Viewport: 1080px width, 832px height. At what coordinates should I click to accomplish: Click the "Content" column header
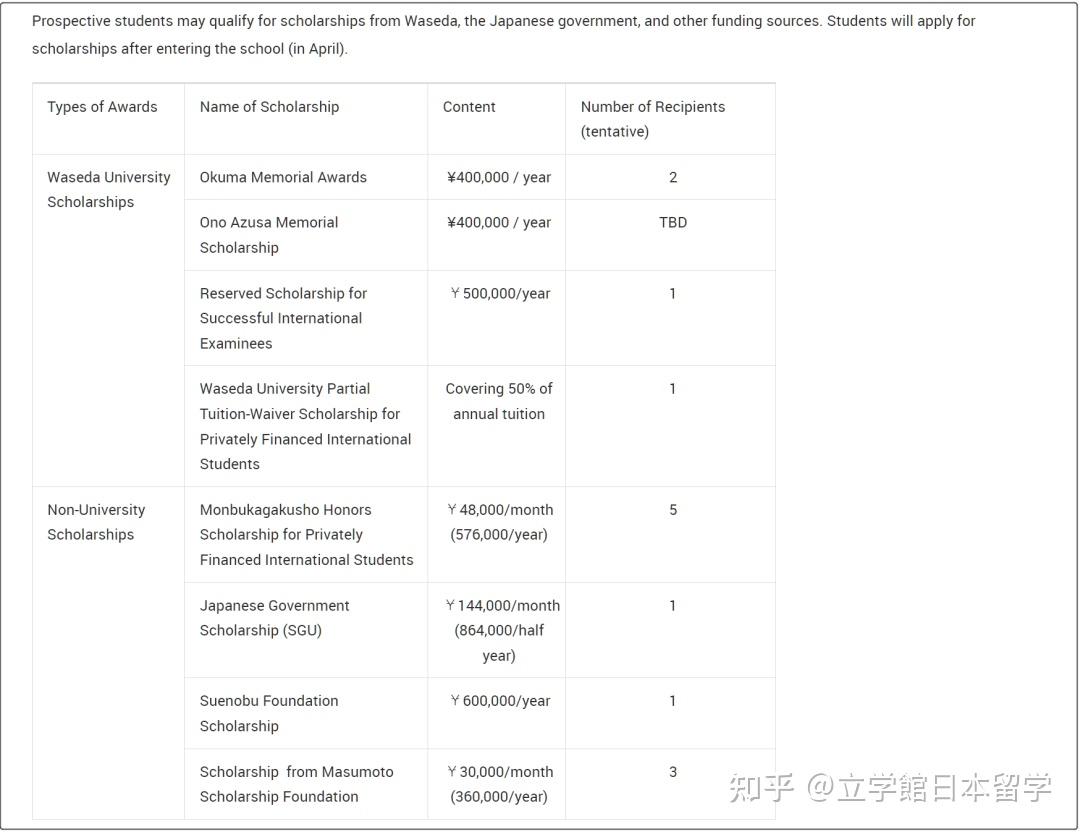(x=469, y=106)
